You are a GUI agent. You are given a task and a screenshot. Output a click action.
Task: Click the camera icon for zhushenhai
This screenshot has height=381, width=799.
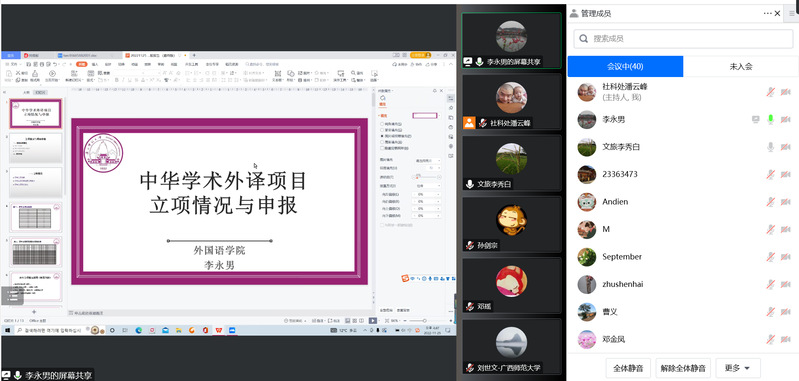pos(785,284)
